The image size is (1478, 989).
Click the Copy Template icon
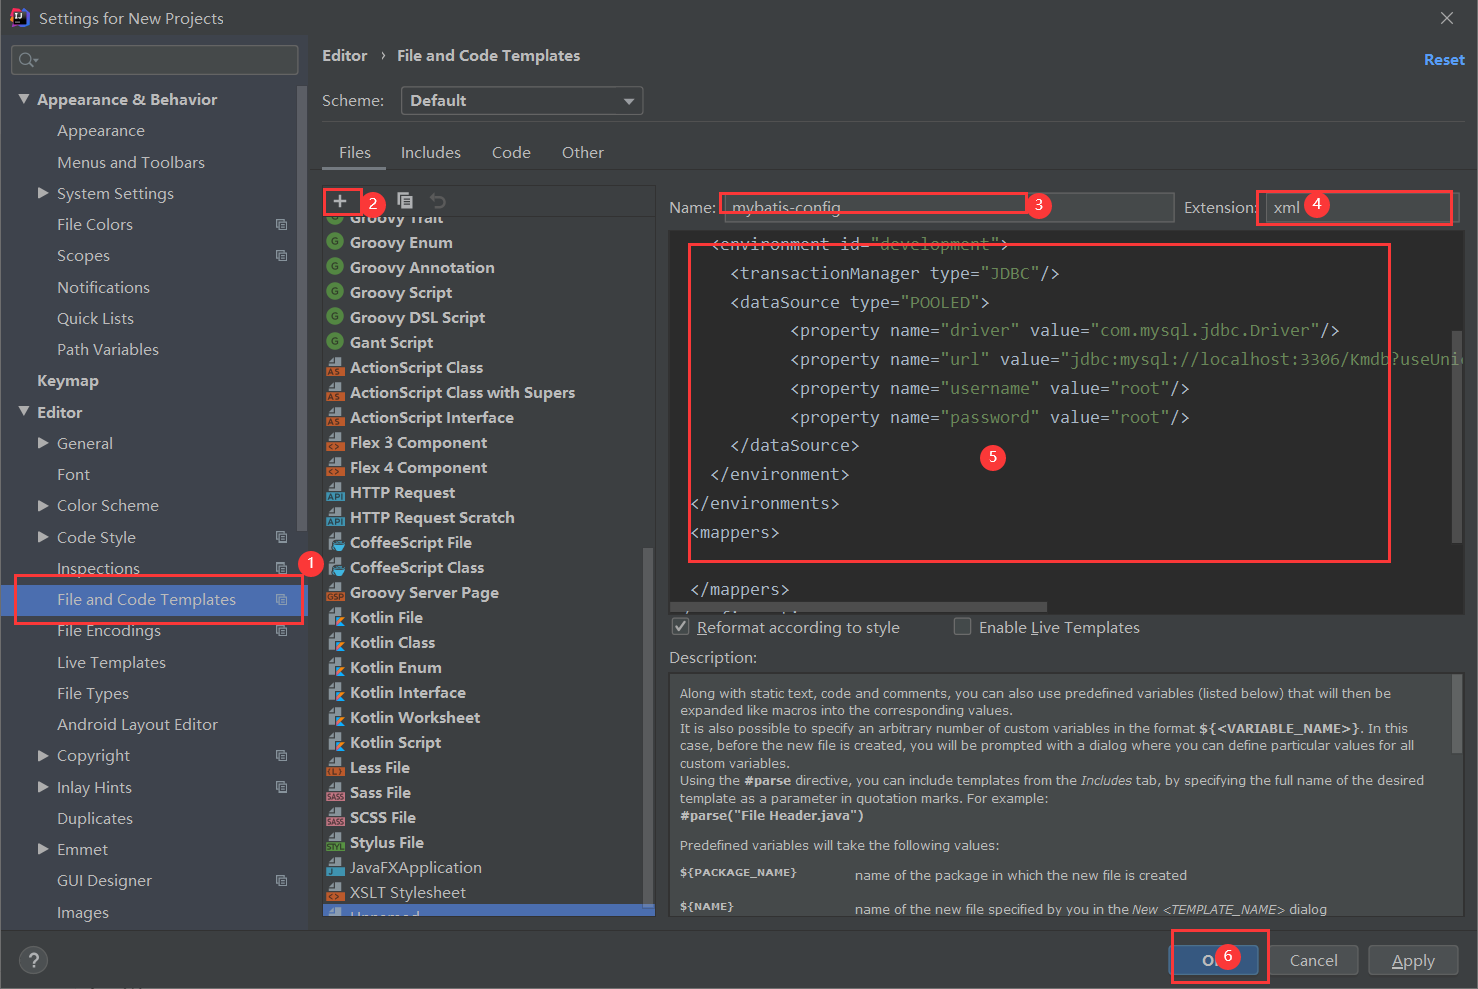point(405,201)
